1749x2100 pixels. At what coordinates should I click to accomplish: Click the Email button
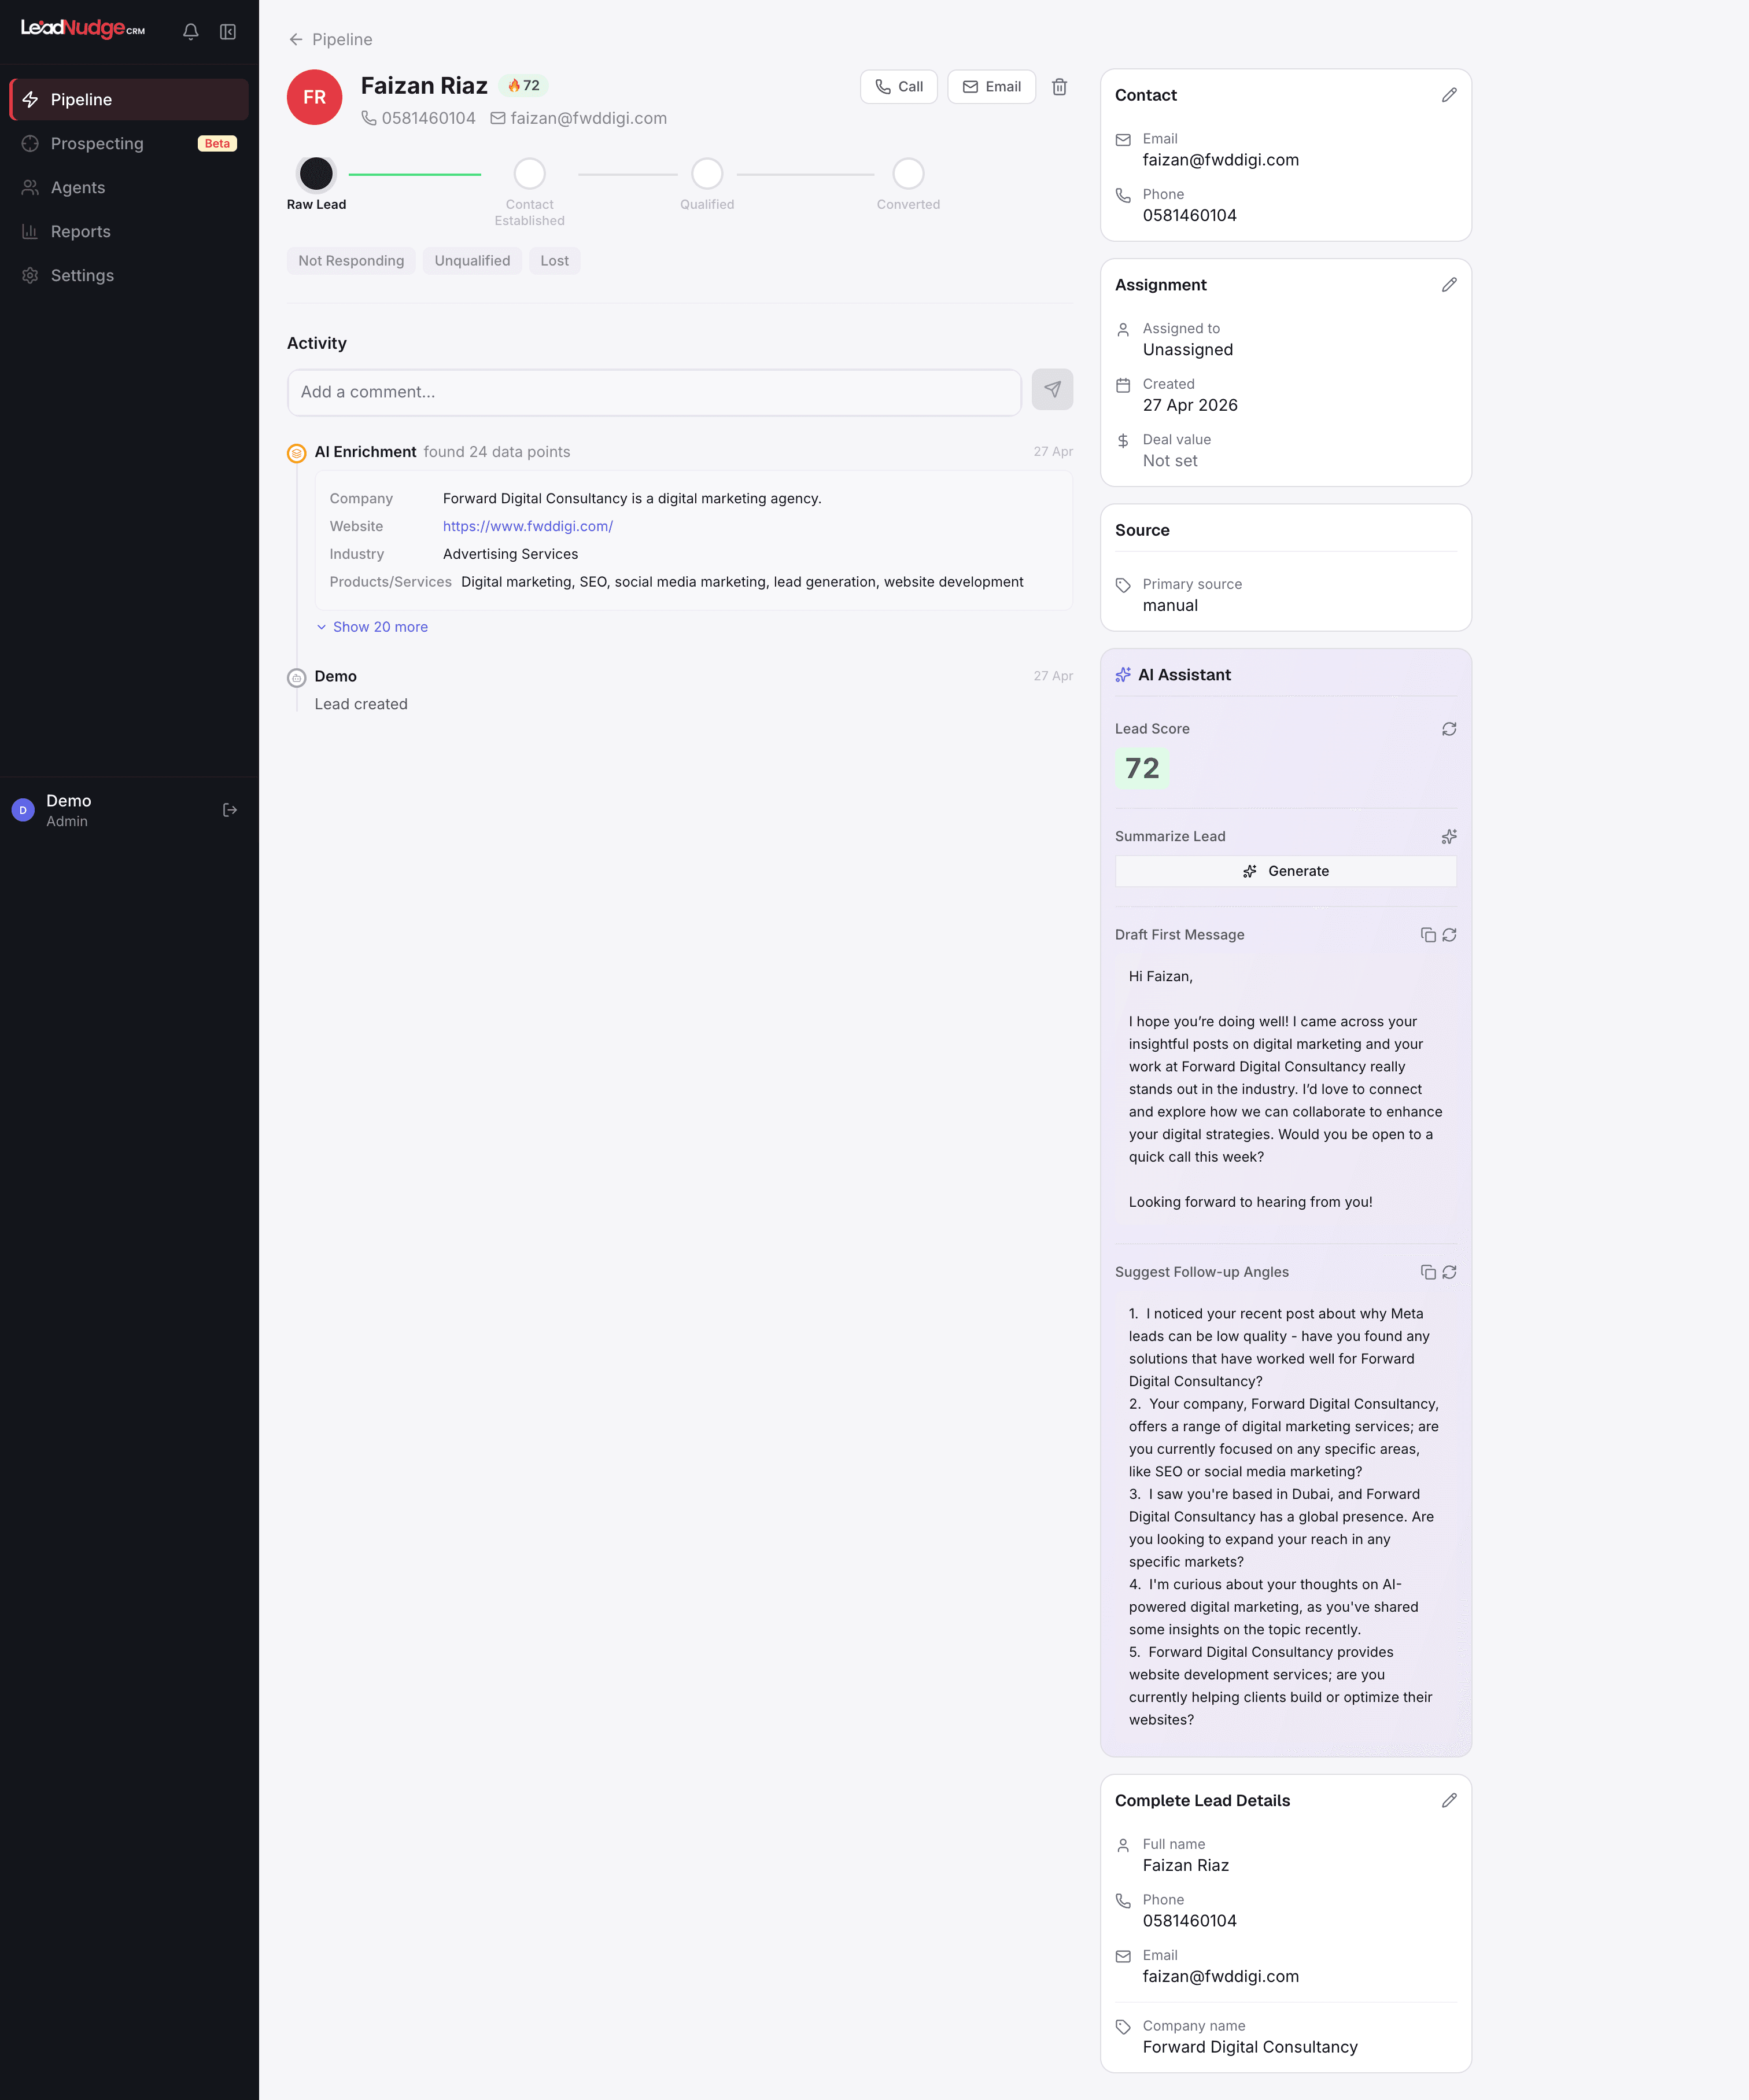click(991, 86)
